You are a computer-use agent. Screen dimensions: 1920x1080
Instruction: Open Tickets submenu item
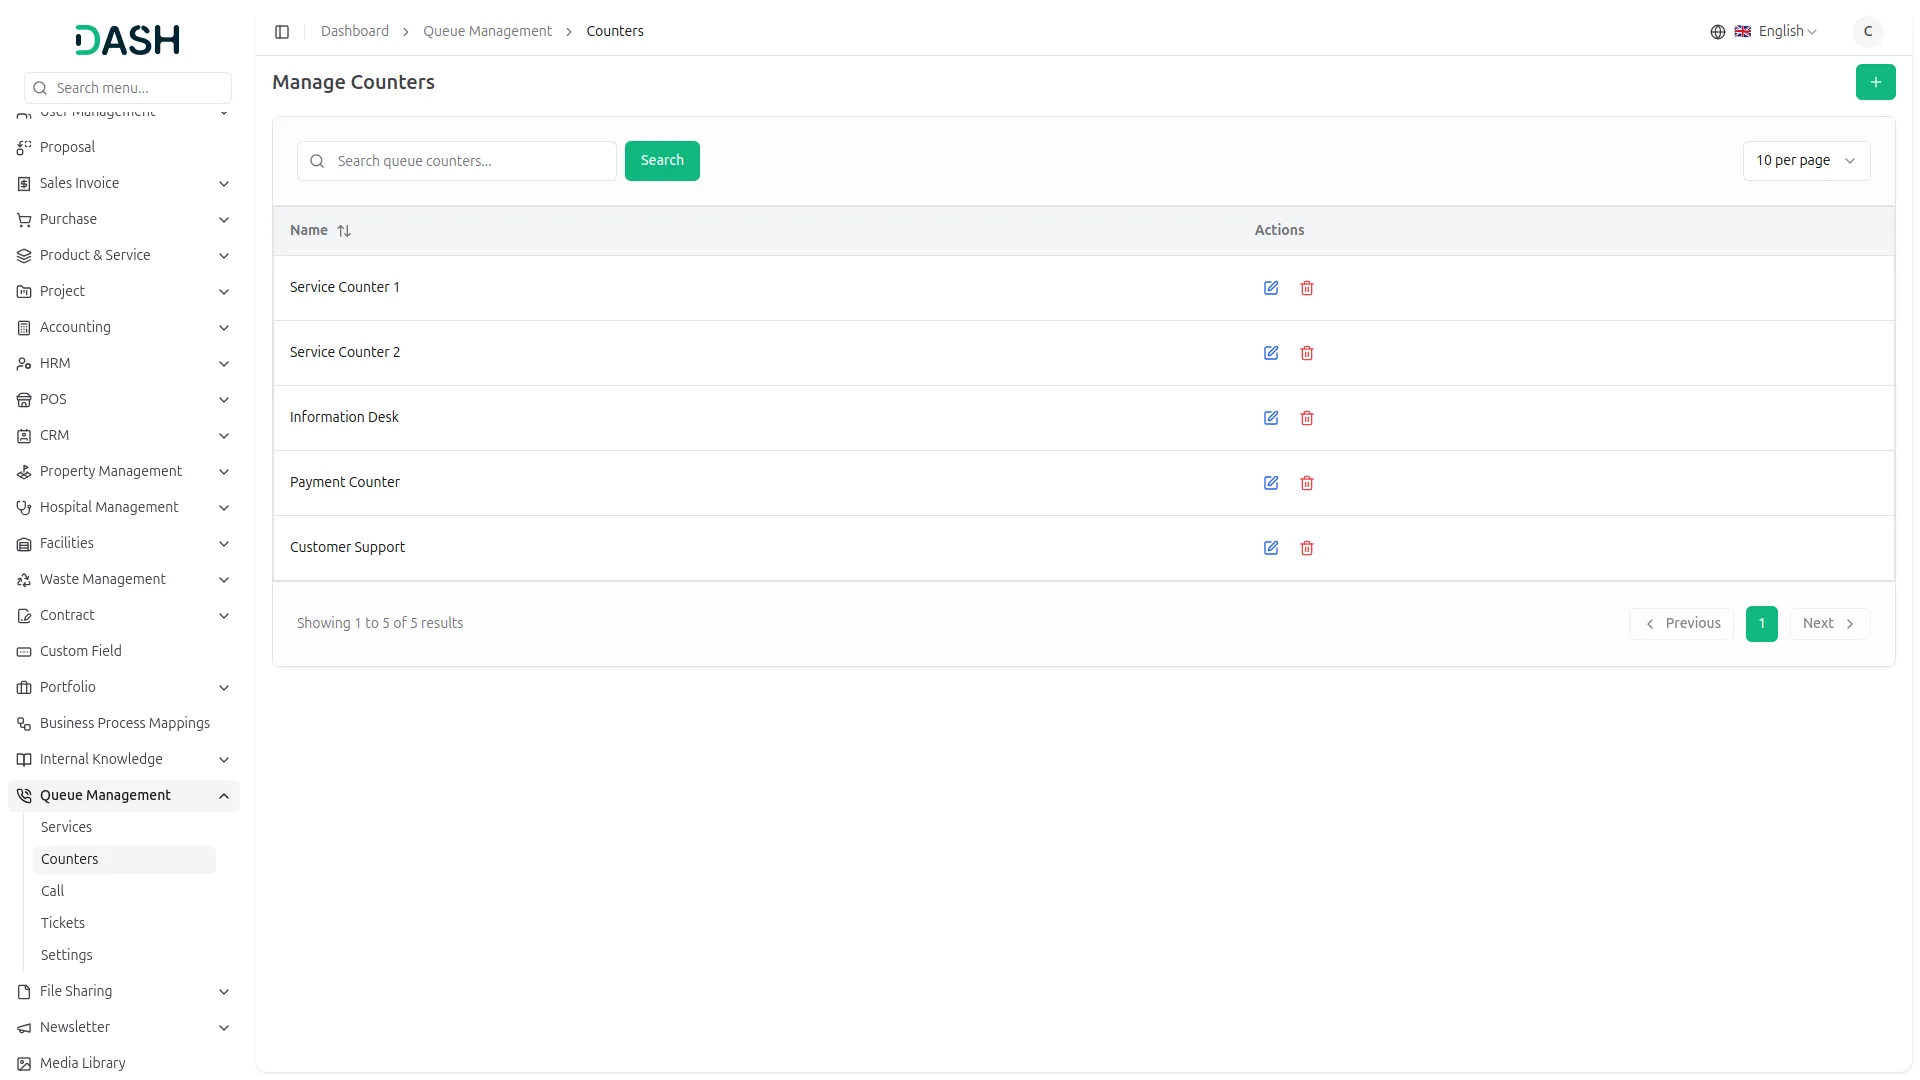(63, 923)
